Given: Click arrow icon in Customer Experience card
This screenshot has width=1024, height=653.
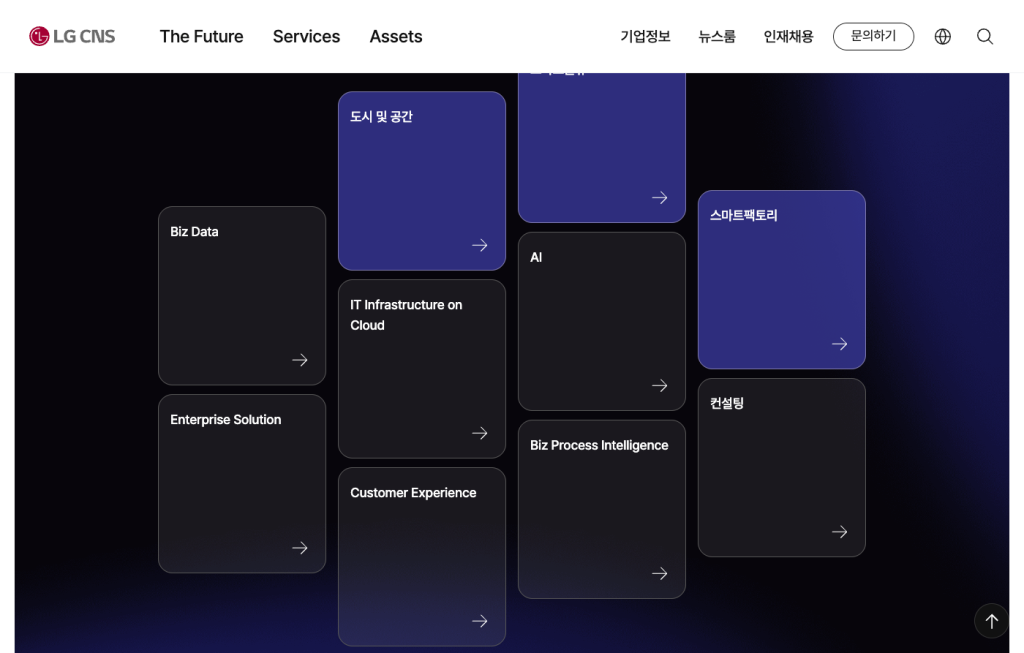Looking at the screenshot, I should pos(480,621).
